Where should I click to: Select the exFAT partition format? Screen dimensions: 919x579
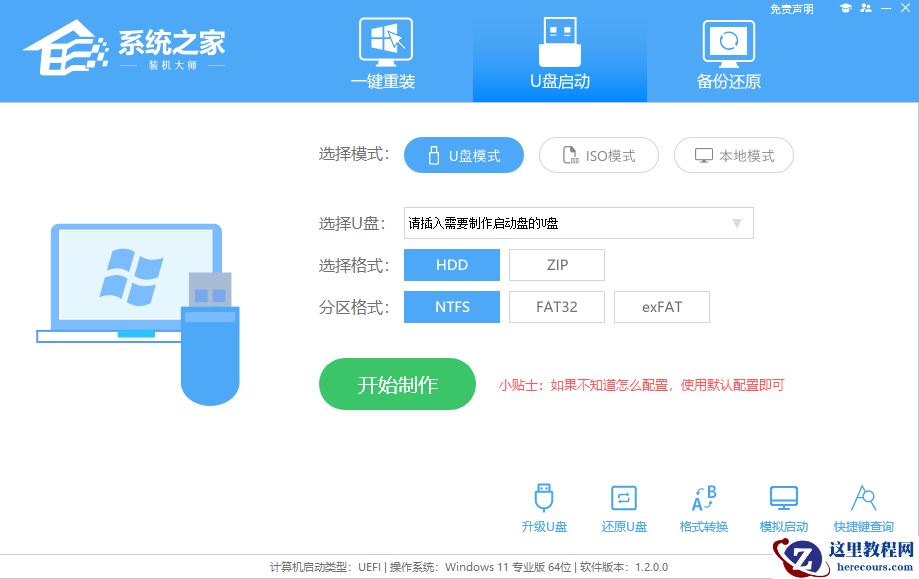point(661,306)
